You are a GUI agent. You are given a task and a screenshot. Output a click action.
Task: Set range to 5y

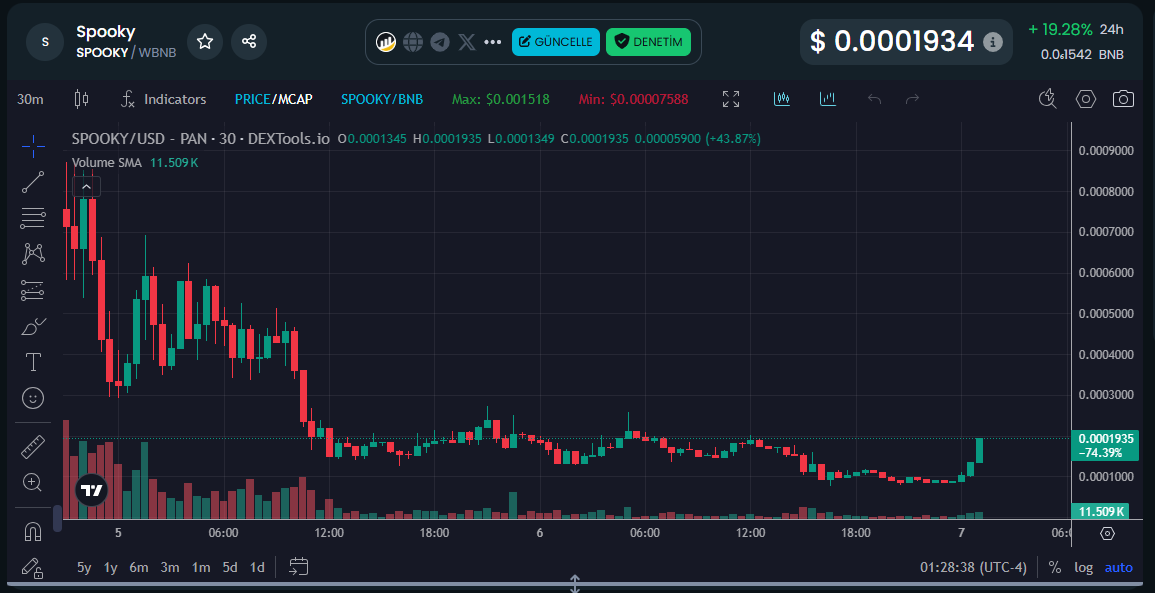(x=85, y=567)
